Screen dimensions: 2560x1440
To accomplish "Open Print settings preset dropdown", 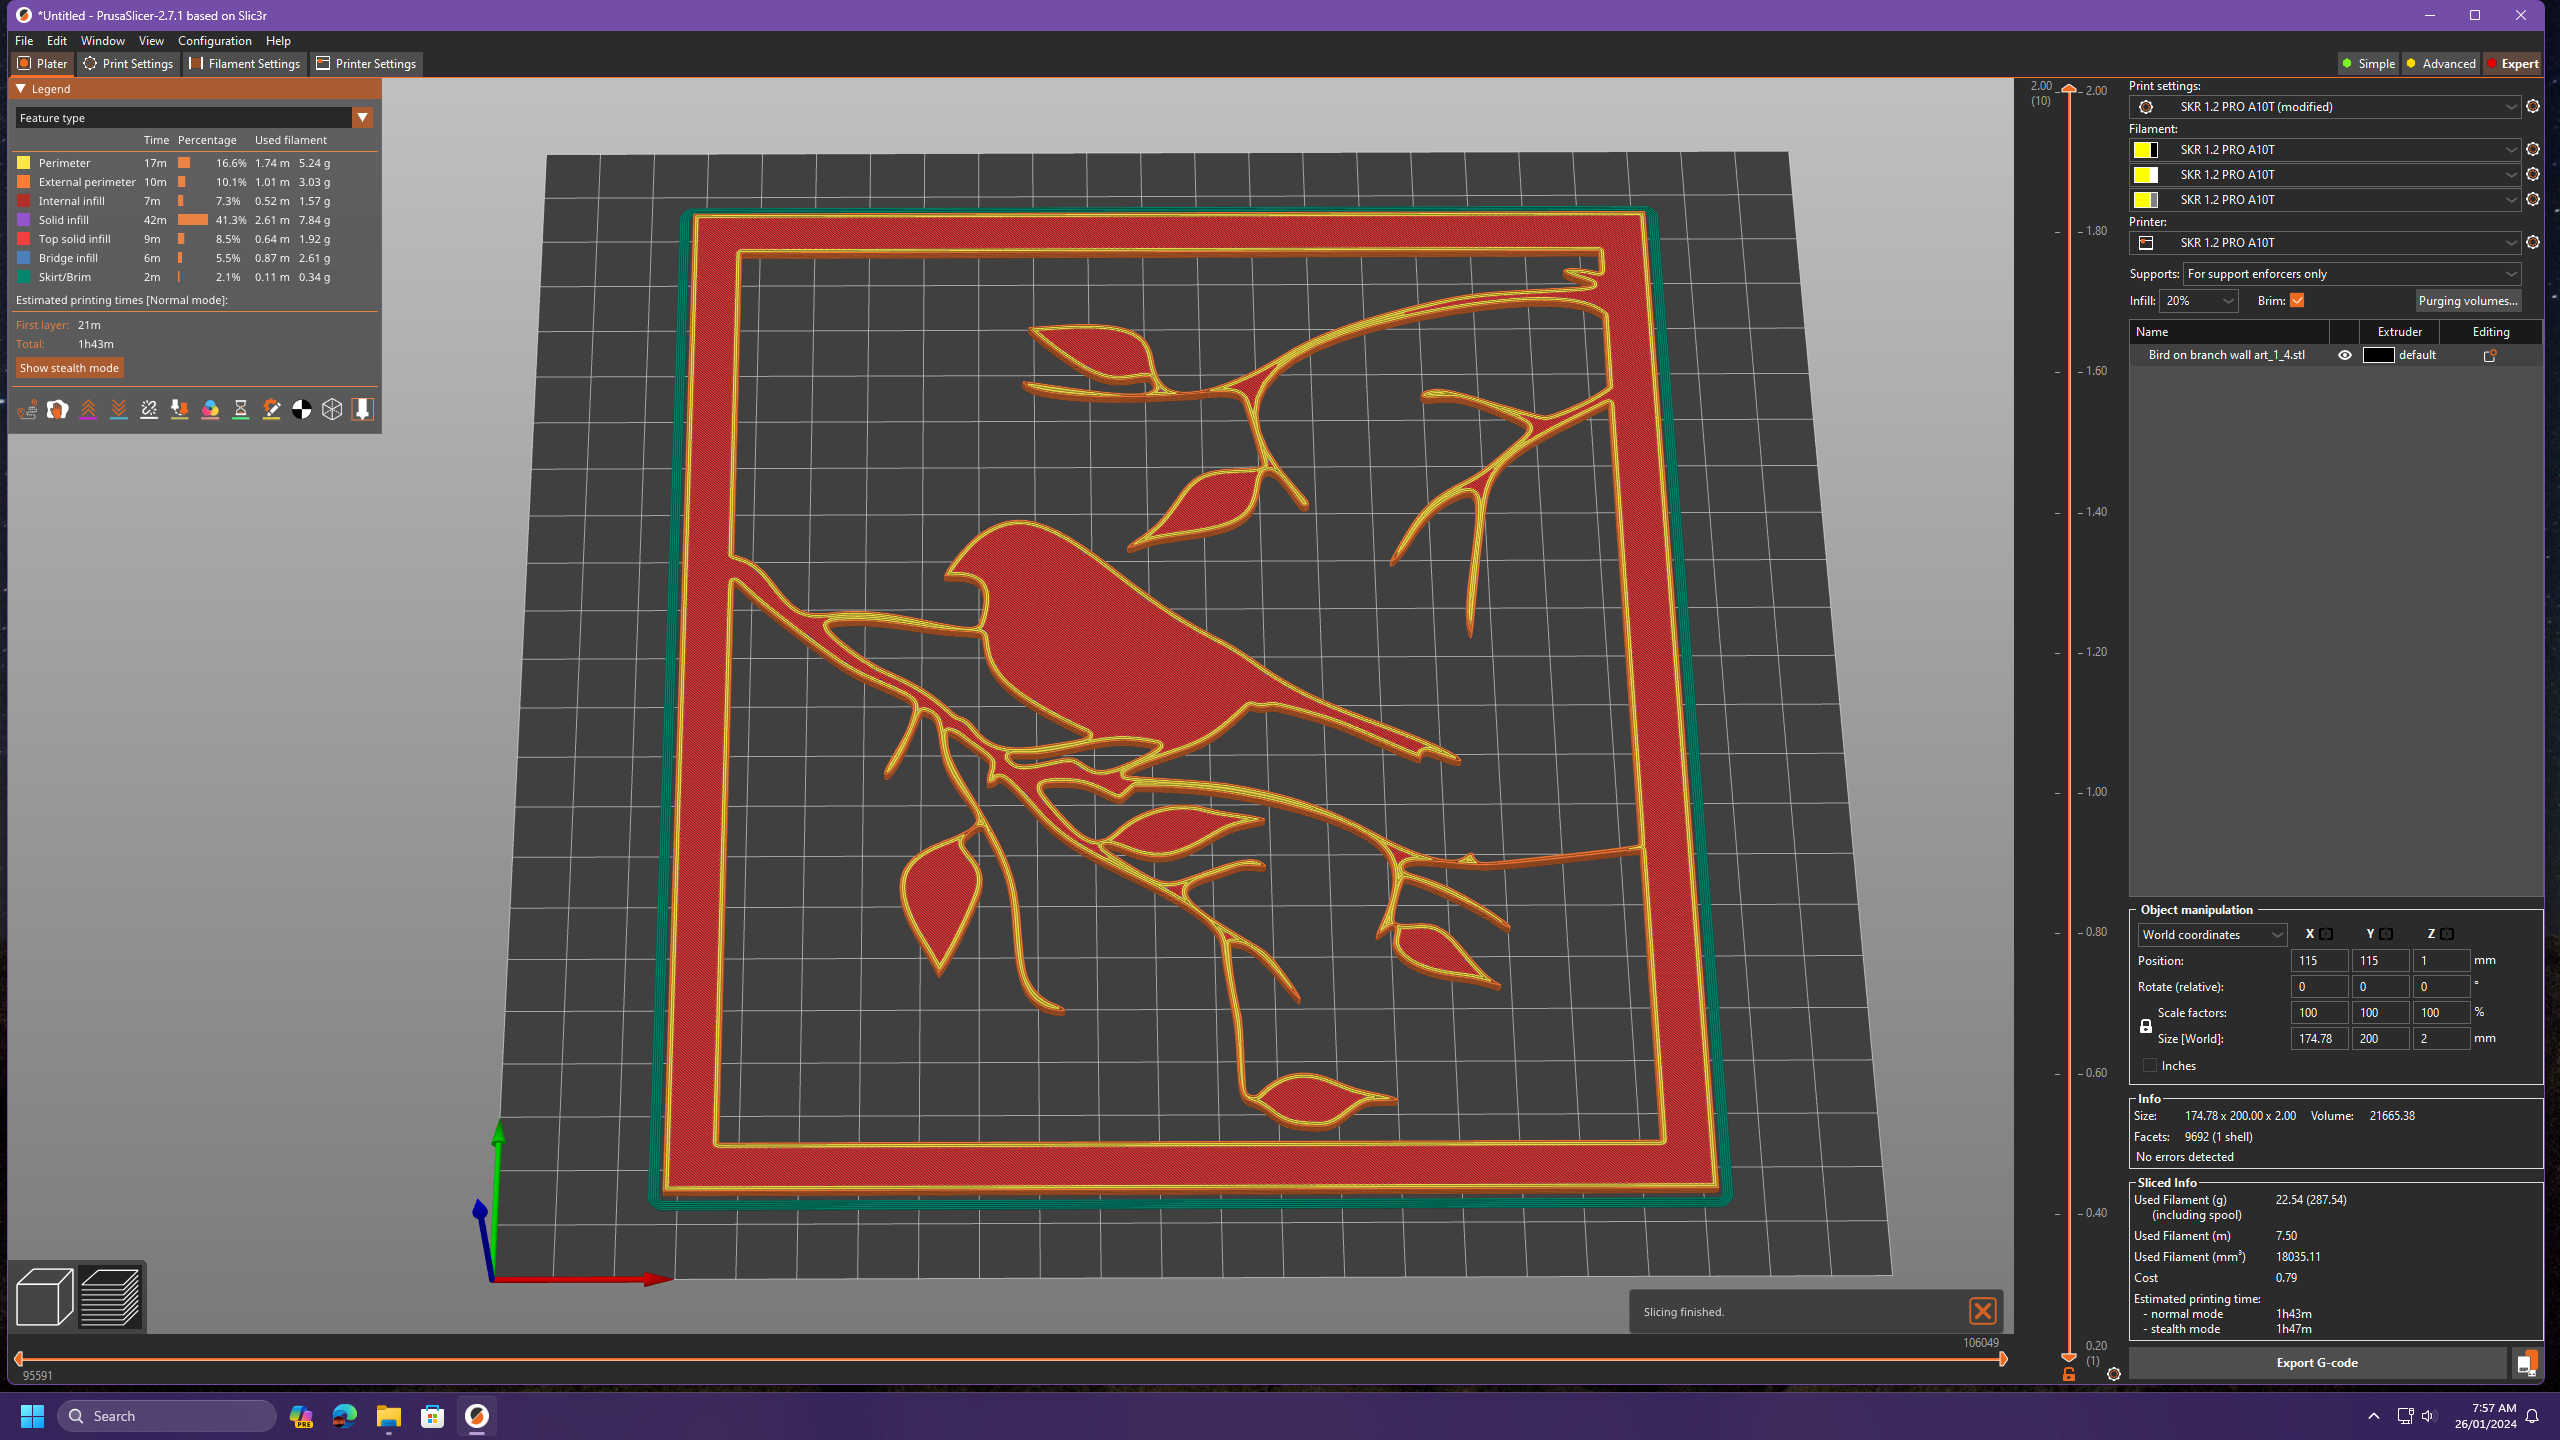I will point(2324,106).
